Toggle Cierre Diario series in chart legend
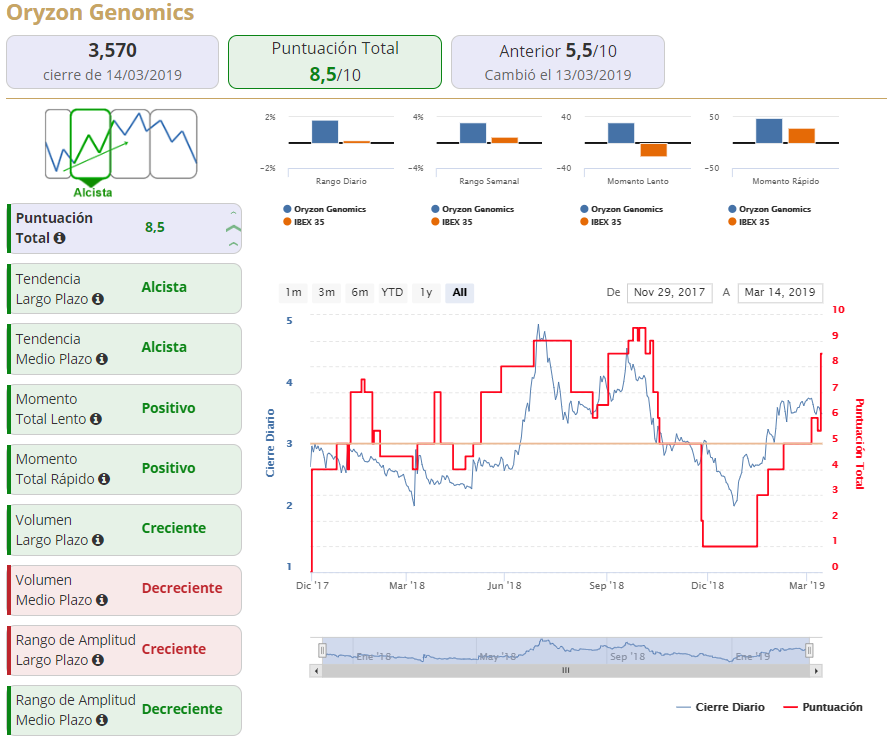This screenshot has width=887, height=740. click(x=720, y=707)
